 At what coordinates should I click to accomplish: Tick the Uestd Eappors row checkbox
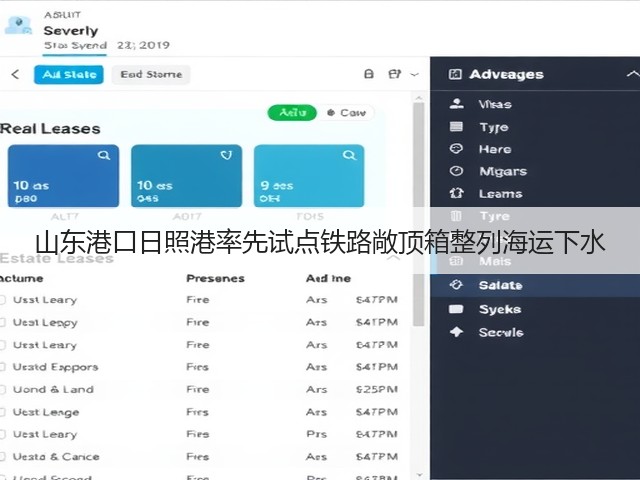coord(2,367)
